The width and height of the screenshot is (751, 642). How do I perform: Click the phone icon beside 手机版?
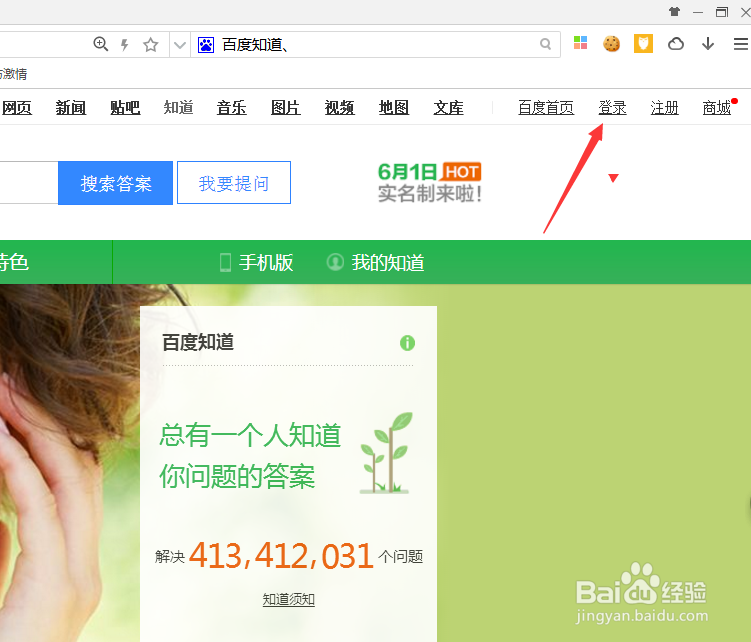[225, 263]
